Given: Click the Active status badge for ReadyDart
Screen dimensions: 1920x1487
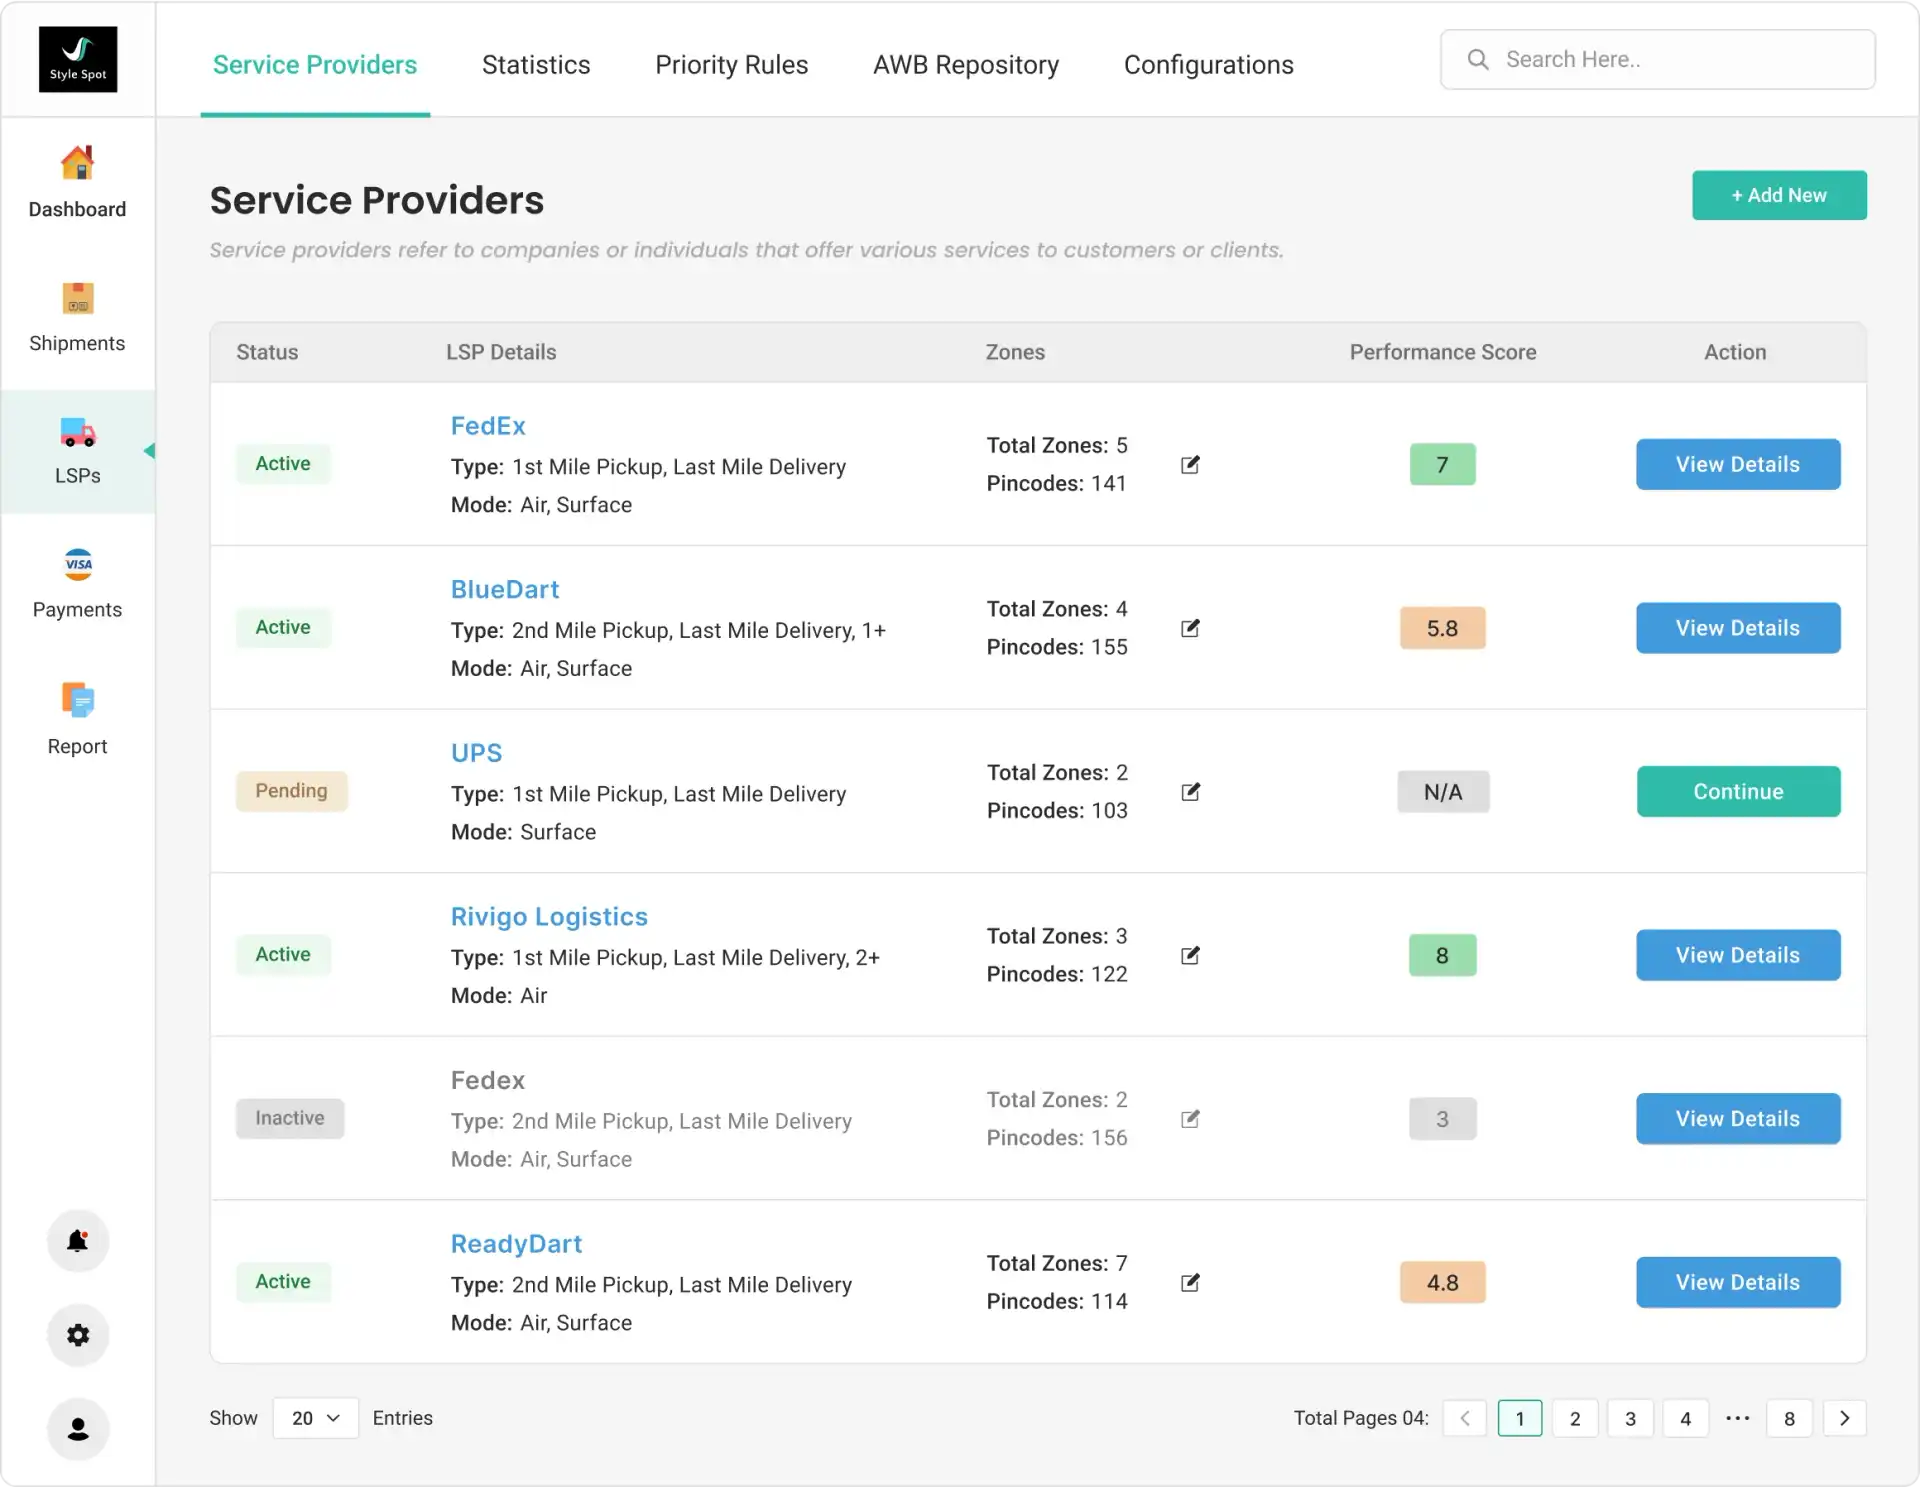Looking at the screenshot, I should click(x=283, y=1281).
